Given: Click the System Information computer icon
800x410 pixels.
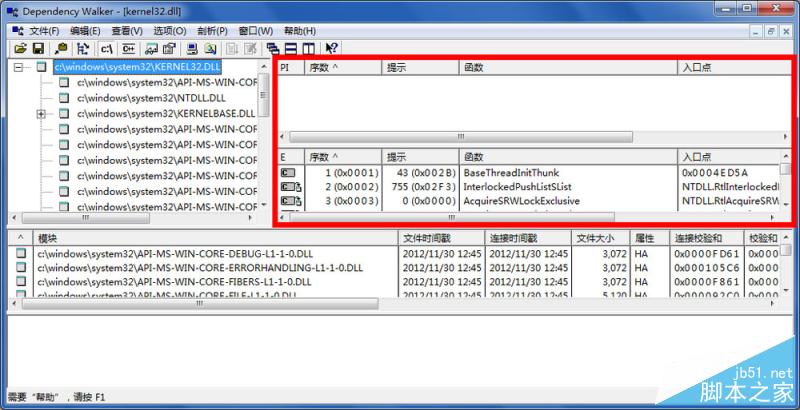Looking at the screenshot, I should click(x=192, y=48).
